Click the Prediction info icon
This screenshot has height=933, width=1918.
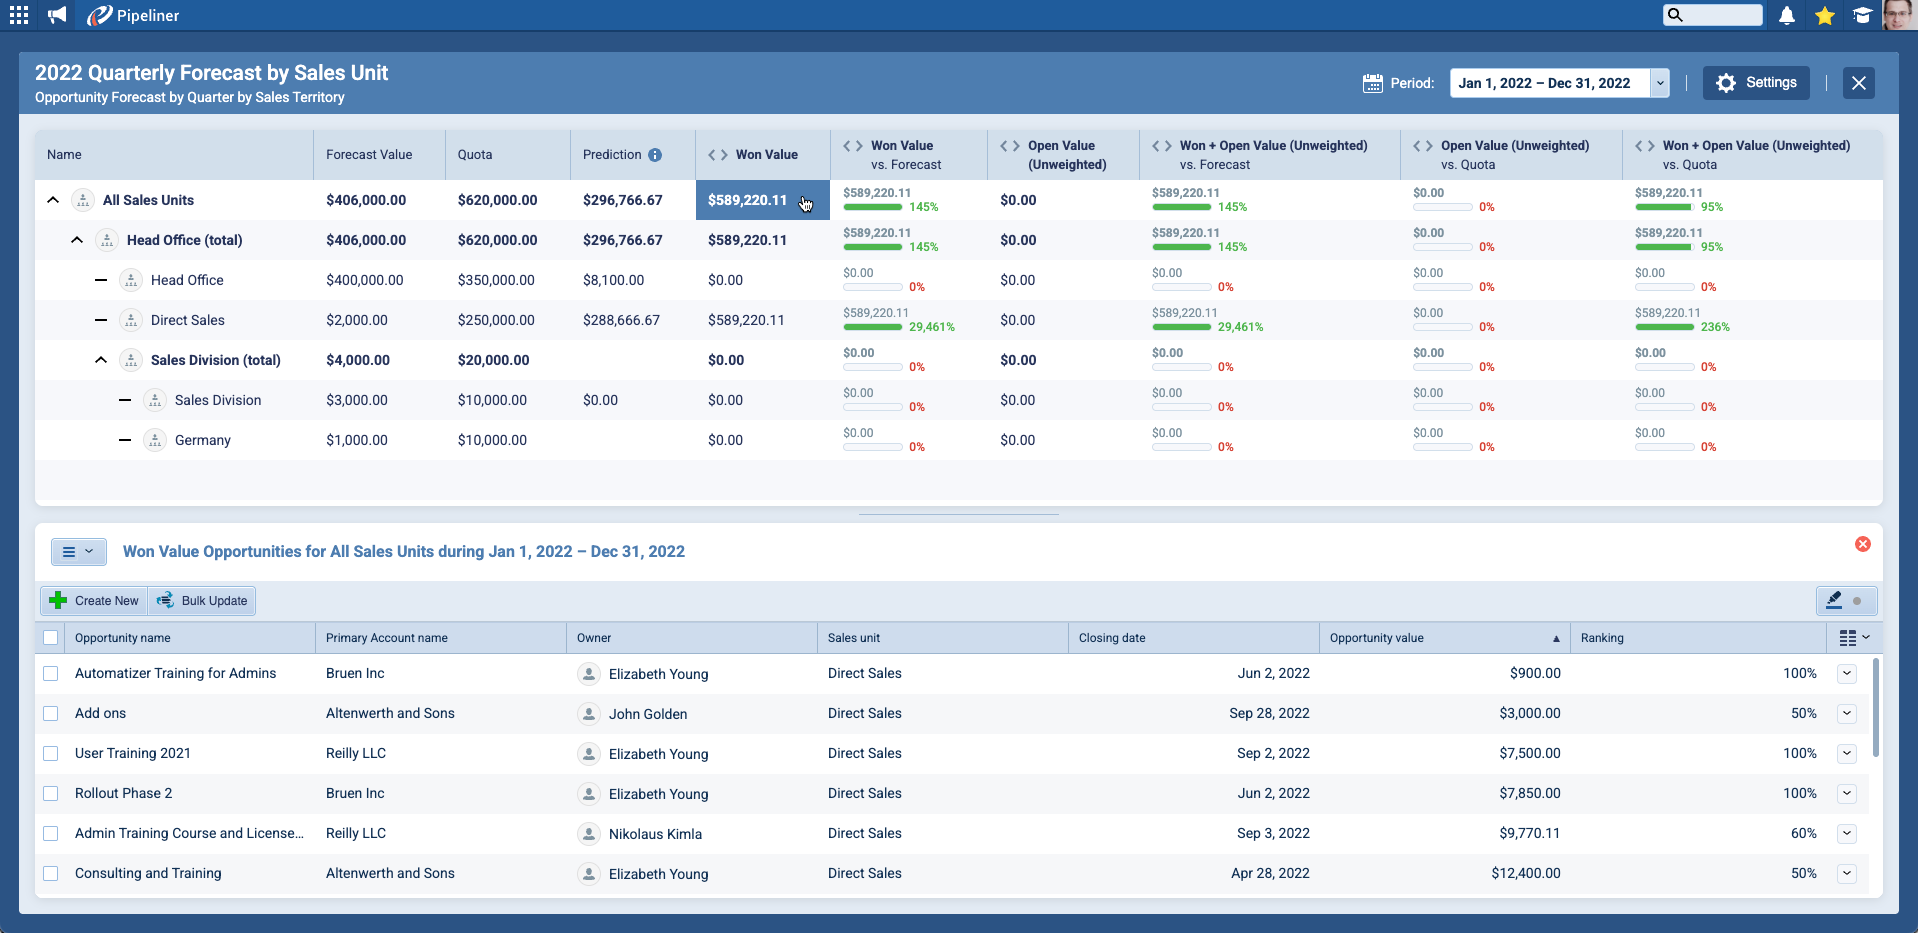655,155
